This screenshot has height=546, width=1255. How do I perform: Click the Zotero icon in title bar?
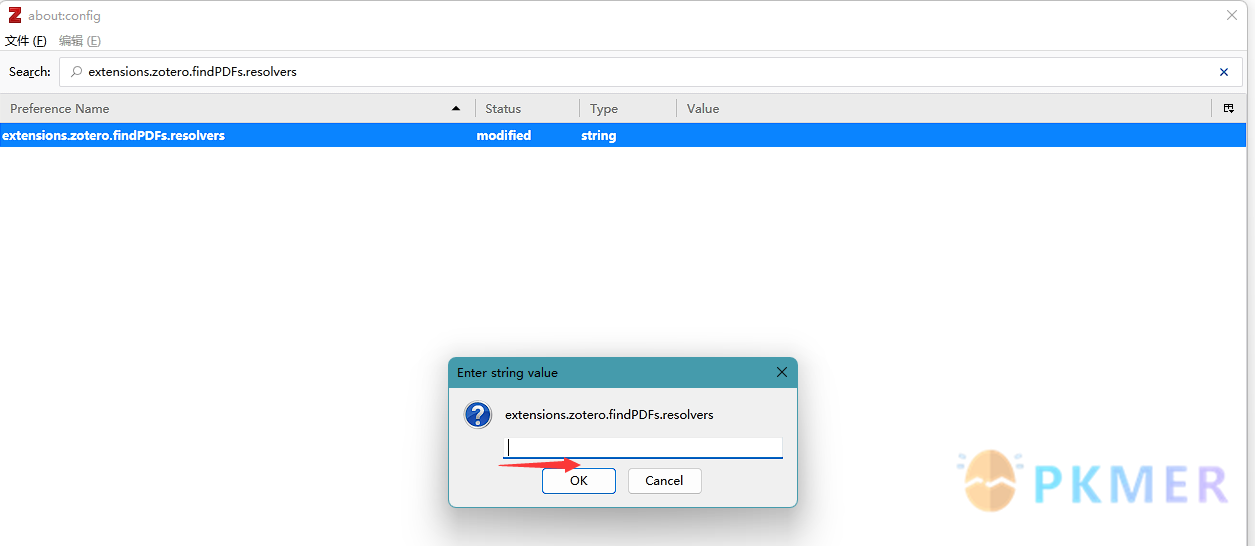pos(15,15)
